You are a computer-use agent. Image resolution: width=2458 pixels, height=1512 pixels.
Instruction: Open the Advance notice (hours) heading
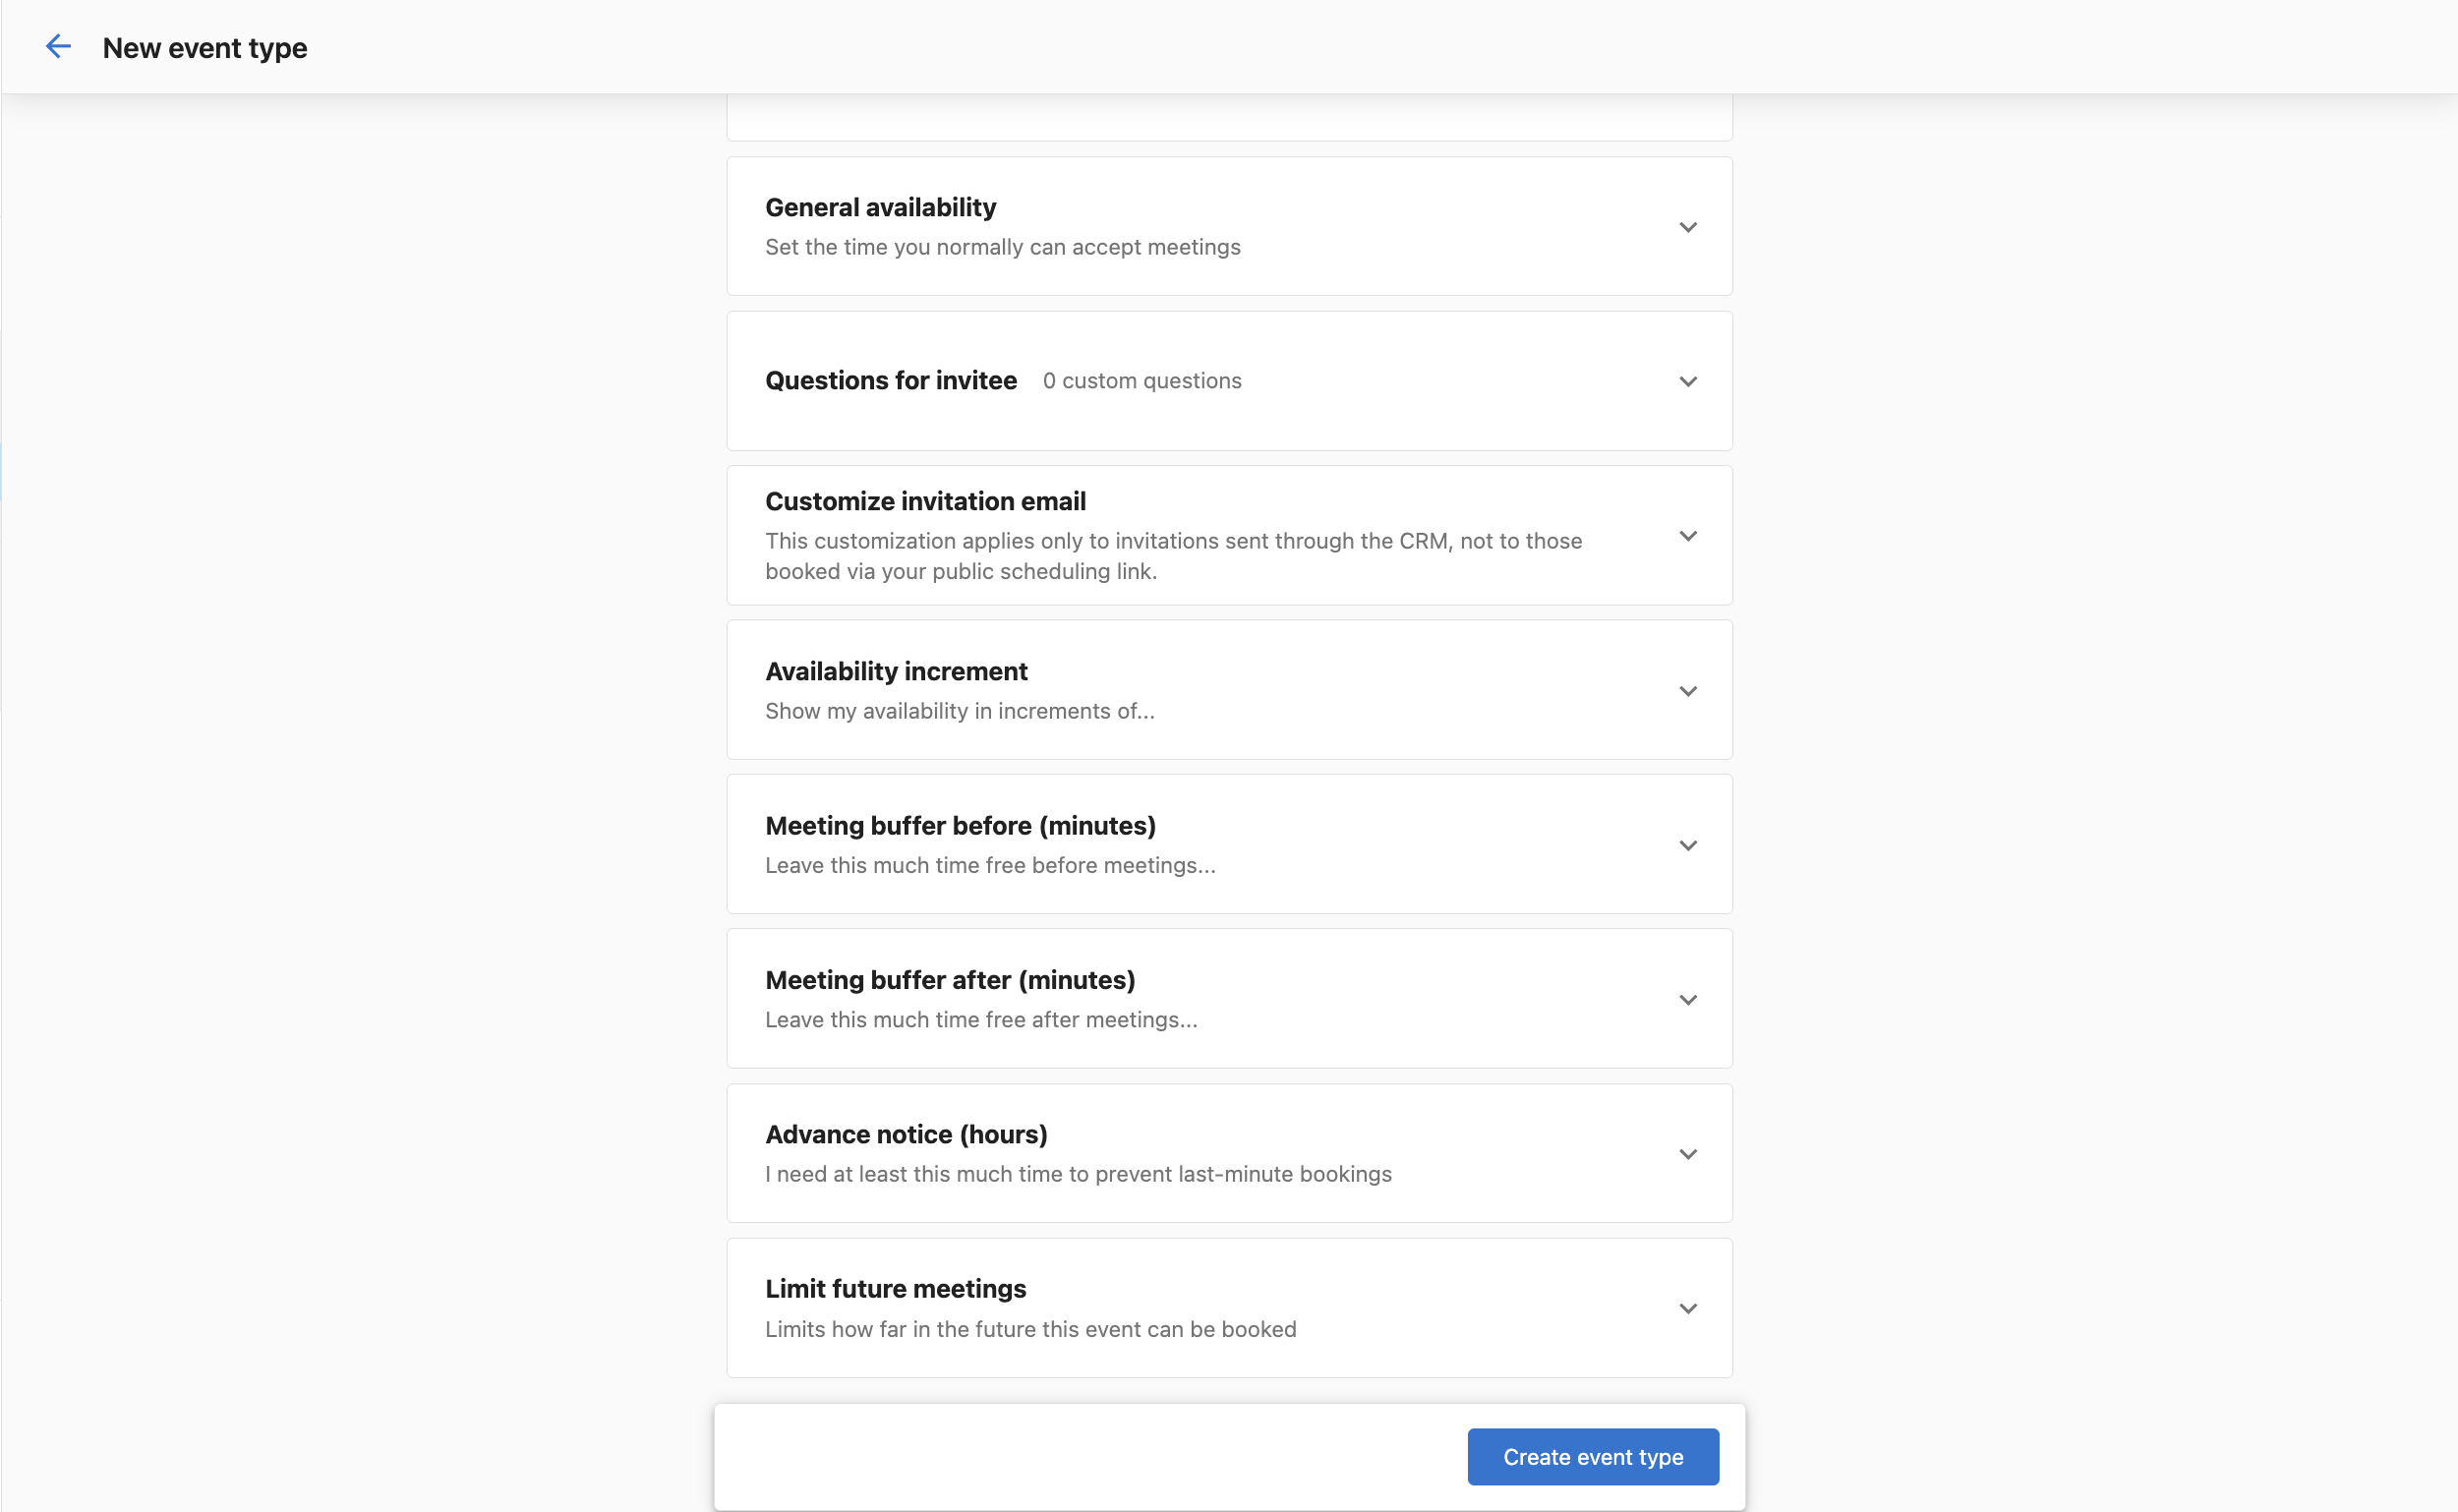pos(906,1134)
